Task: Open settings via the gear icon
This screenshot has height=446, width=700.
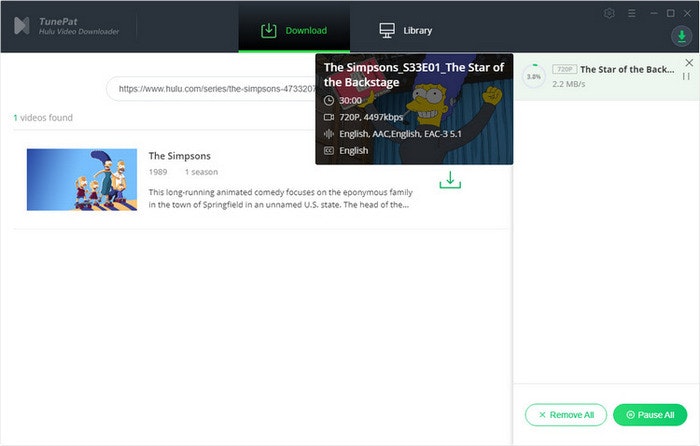Action: (609, 13)
